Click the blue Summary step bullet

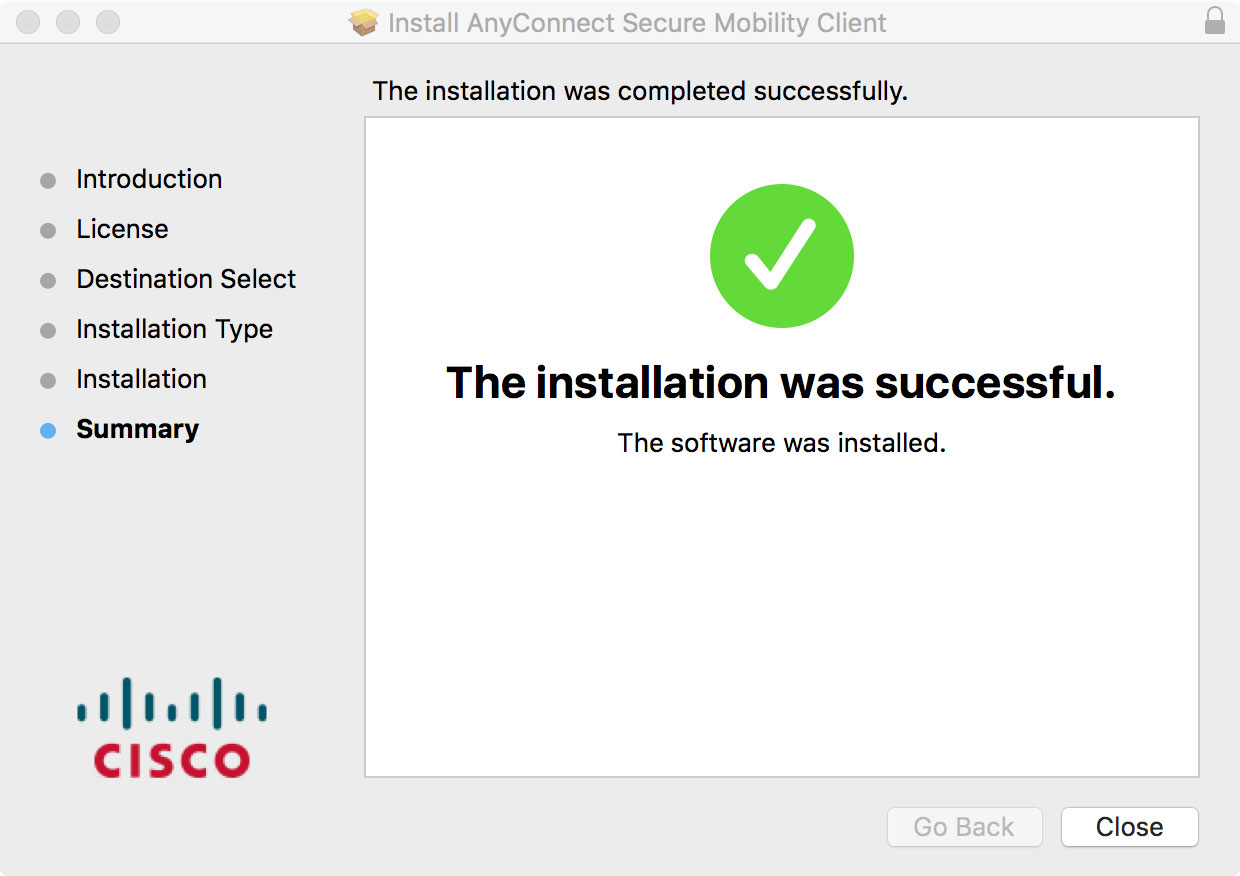pyautogui.click(x=48, y=430)
